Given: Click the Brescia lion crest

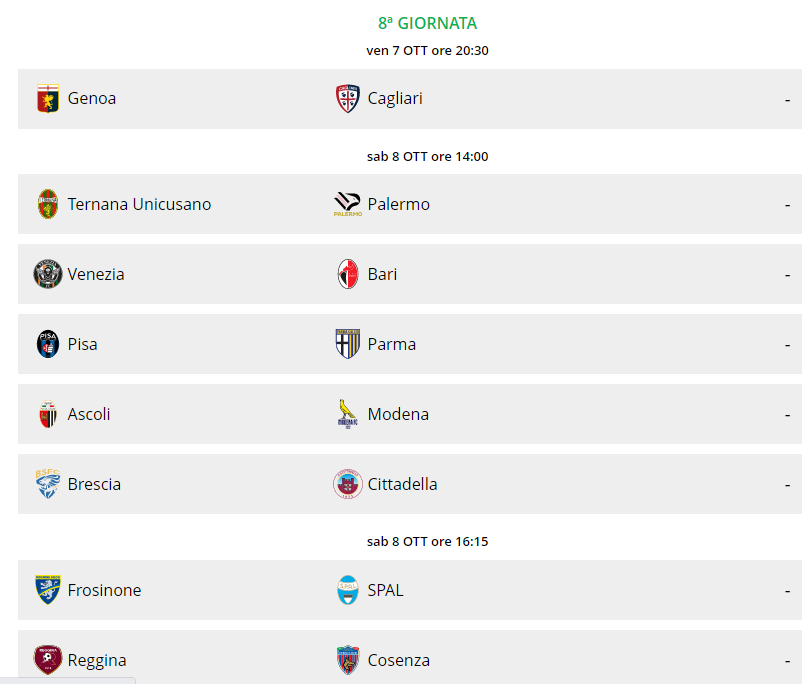Looking at the screenshot, I should (48, 484).
